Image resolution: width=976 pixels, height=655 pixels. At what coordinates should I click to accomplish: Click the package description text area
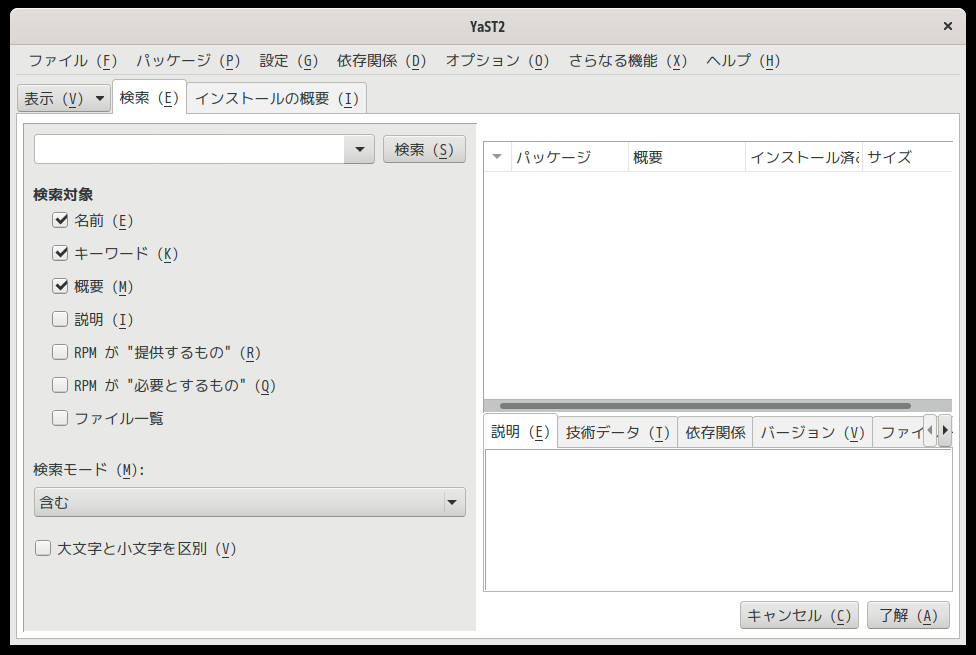(x=718, y=520)
